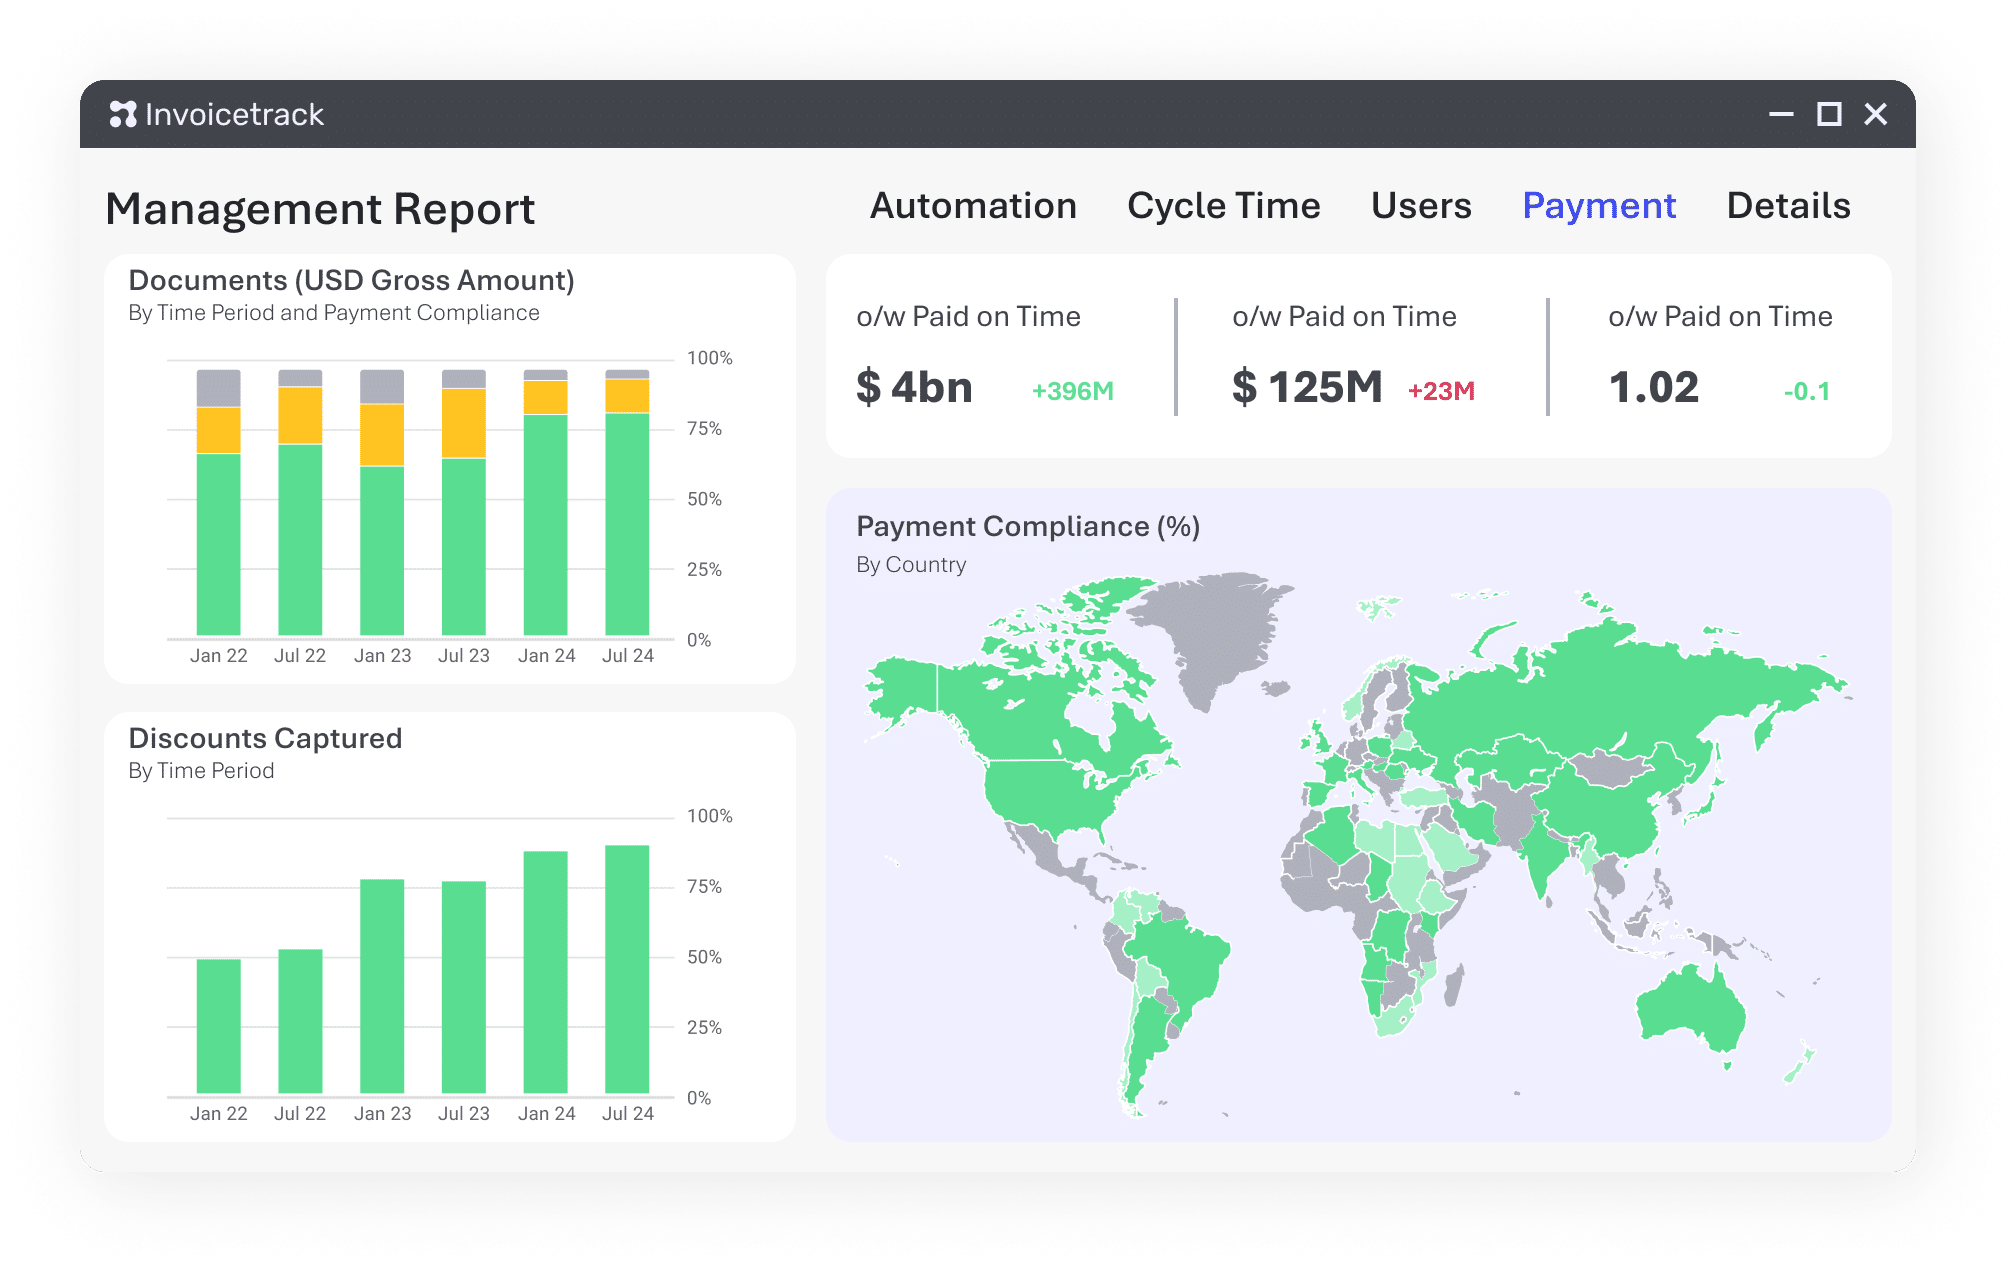Select Greenland on the compliance map

pos(1220,630)
